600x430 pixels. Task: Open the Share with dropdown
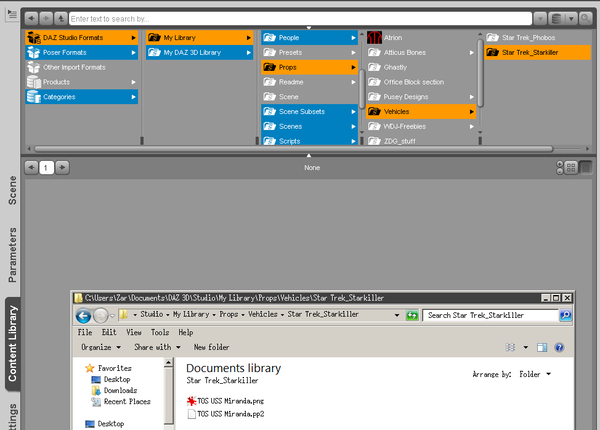coord(157,347)
